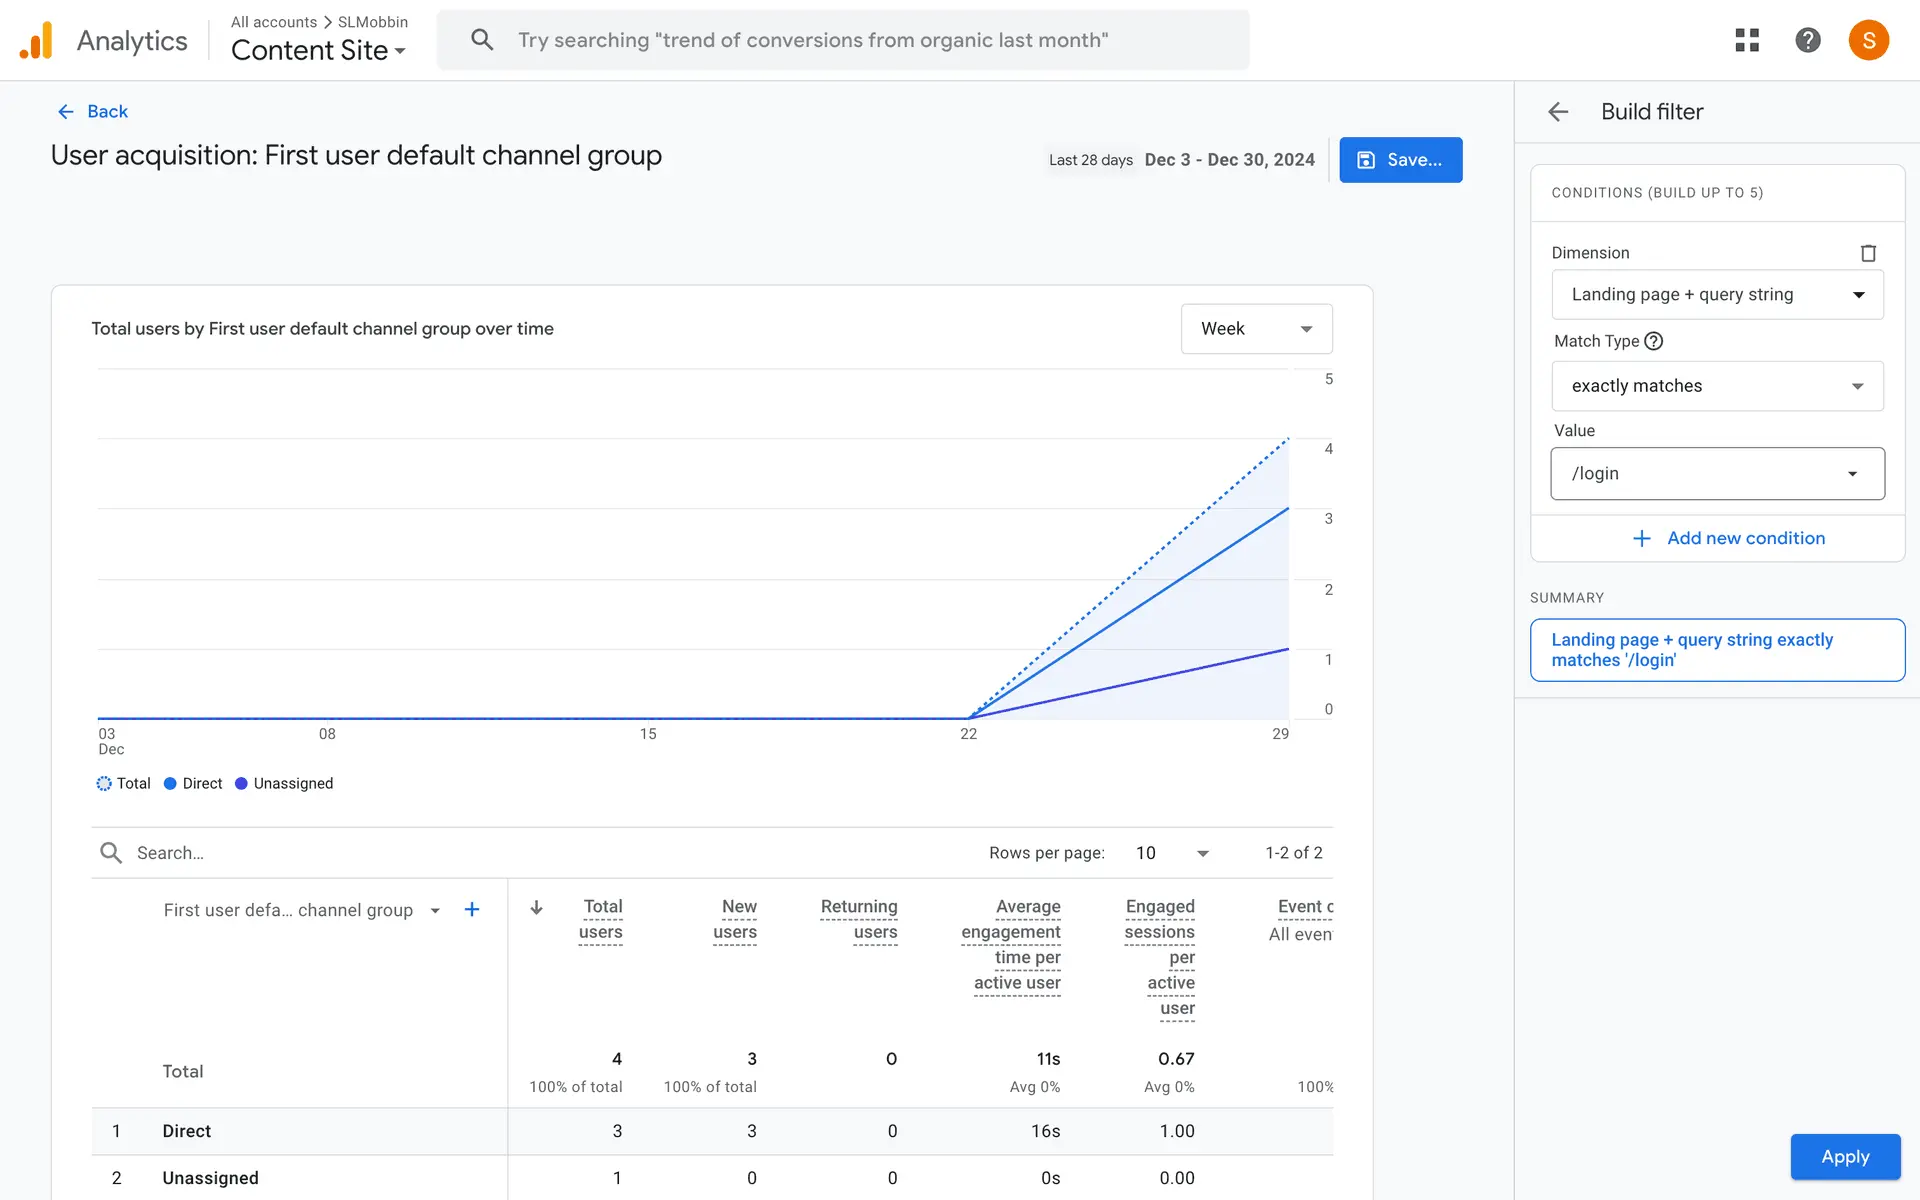Click the orange S account avatar
The image size is (1920, 1200).
1868,40
